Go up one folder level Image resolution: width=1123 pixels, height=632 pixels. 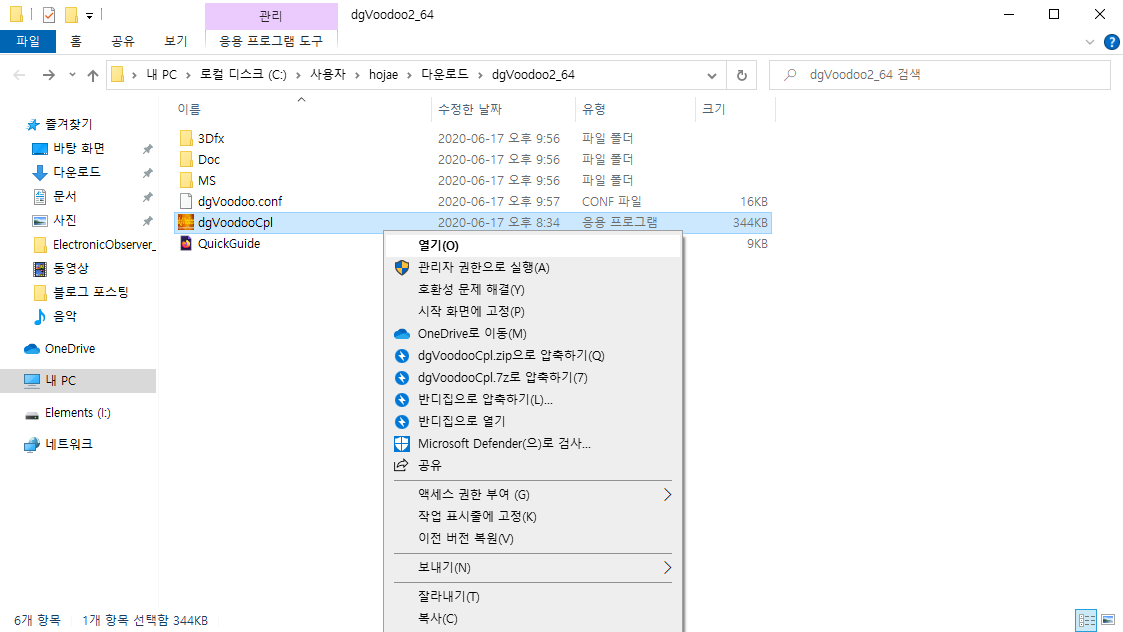(92, 75)
